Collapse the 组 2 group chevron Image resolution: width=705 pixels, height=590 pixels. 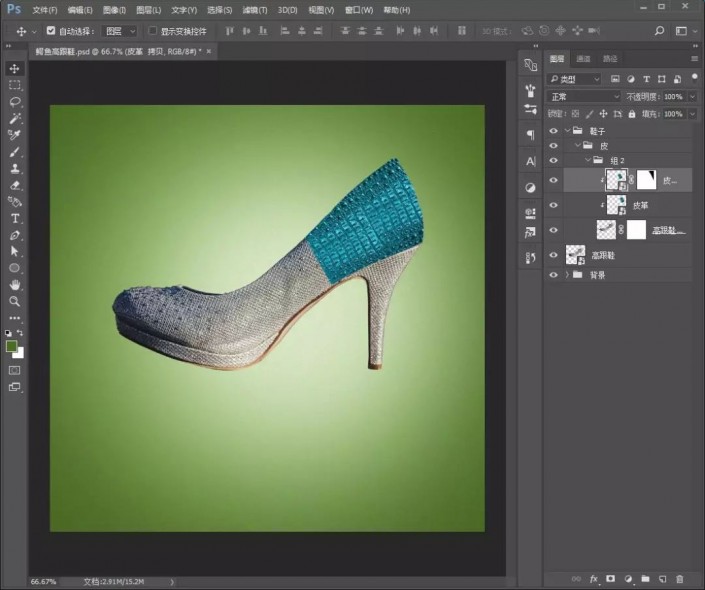click(588, 161)
